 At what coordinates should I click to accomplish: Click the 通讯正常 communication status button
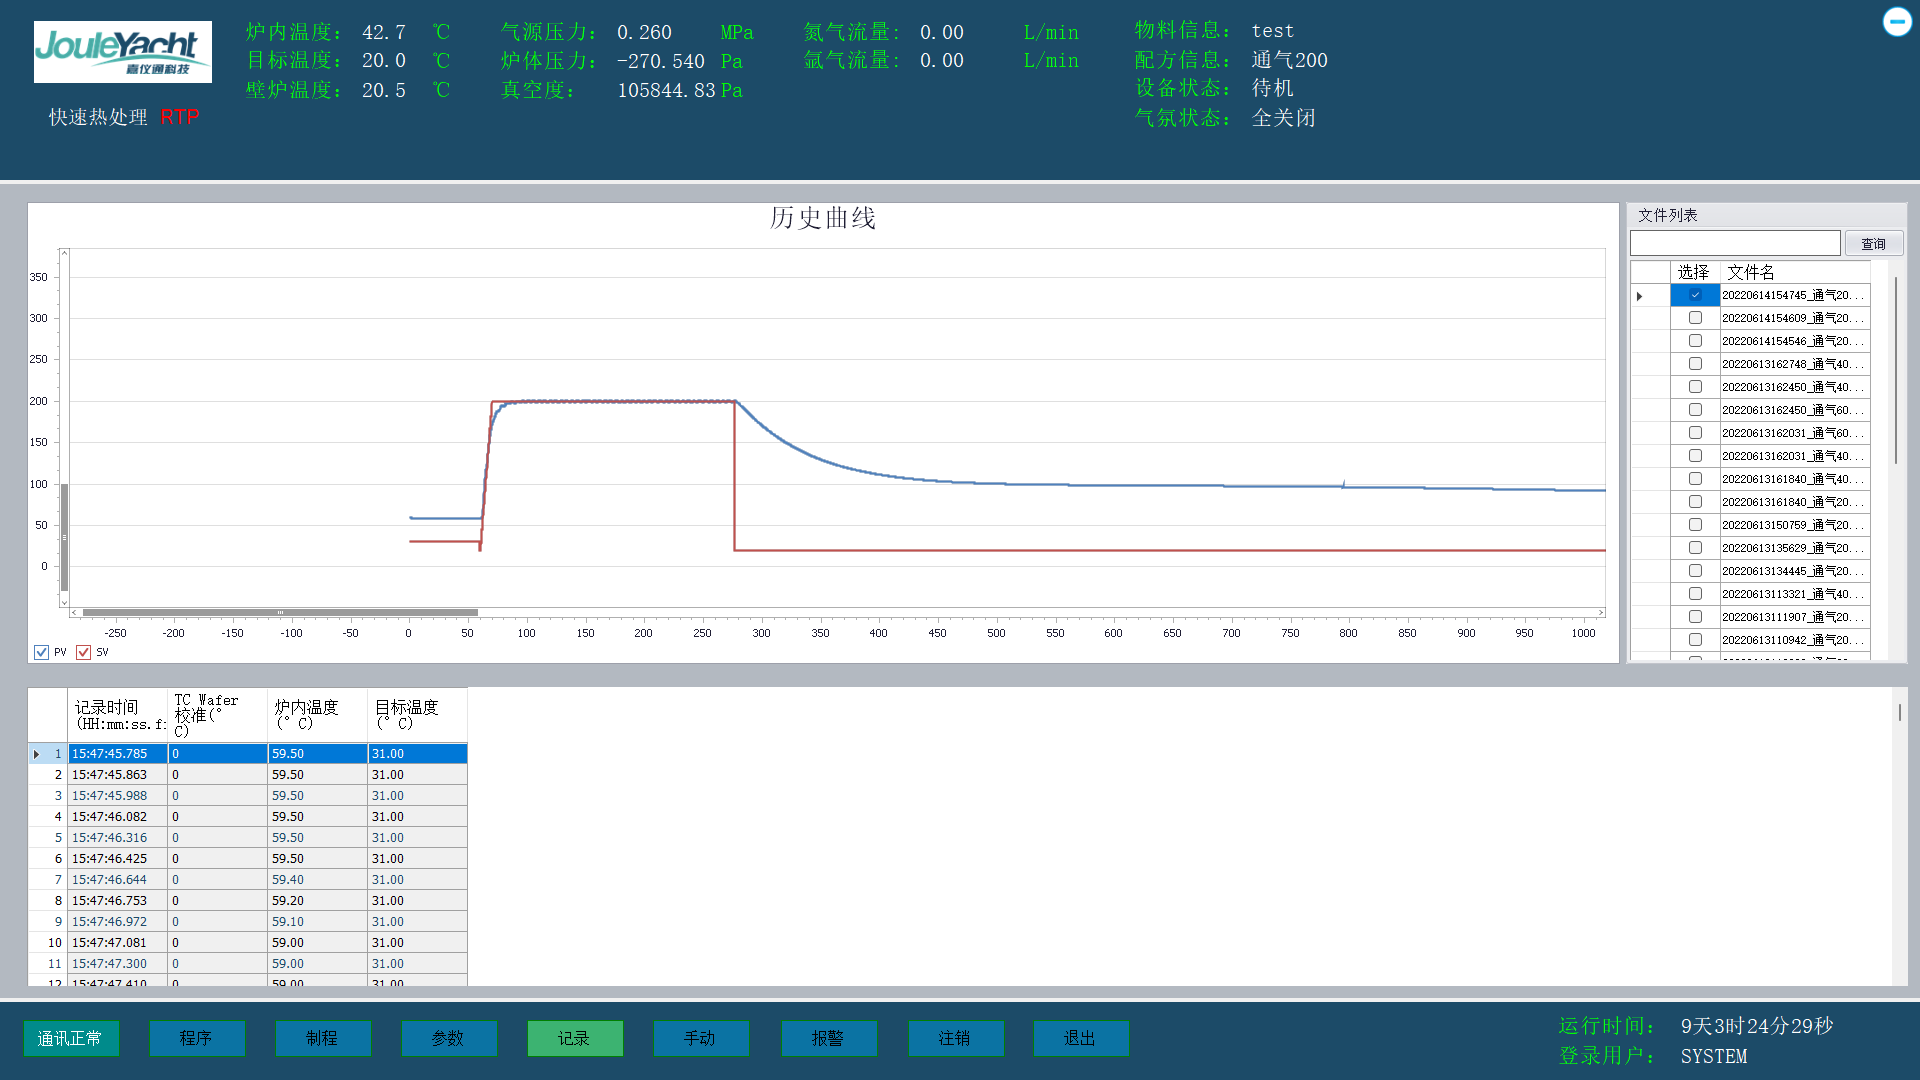tap(71, 1038)
